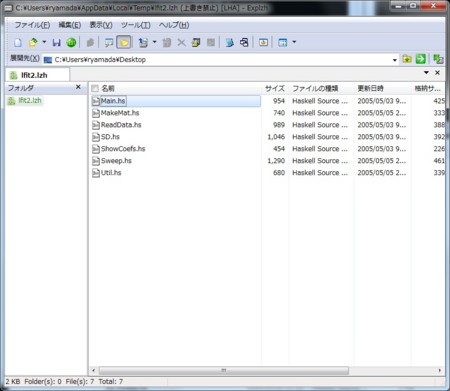
Task: Expand the window layout dropdown arrow
Action: (294, 42)
